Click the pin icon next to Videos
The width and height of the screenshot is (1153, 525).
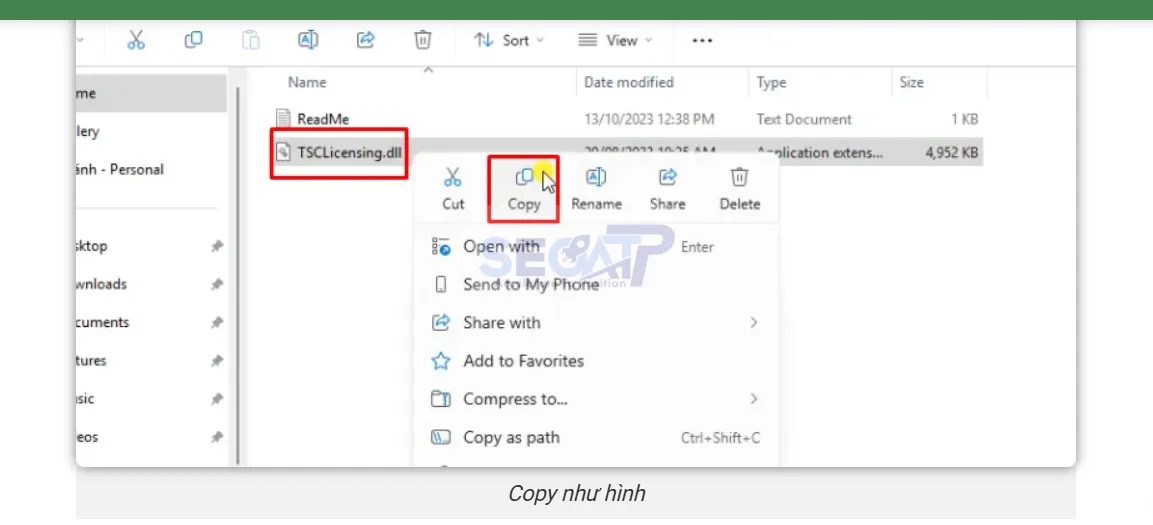tap(217, 438)
